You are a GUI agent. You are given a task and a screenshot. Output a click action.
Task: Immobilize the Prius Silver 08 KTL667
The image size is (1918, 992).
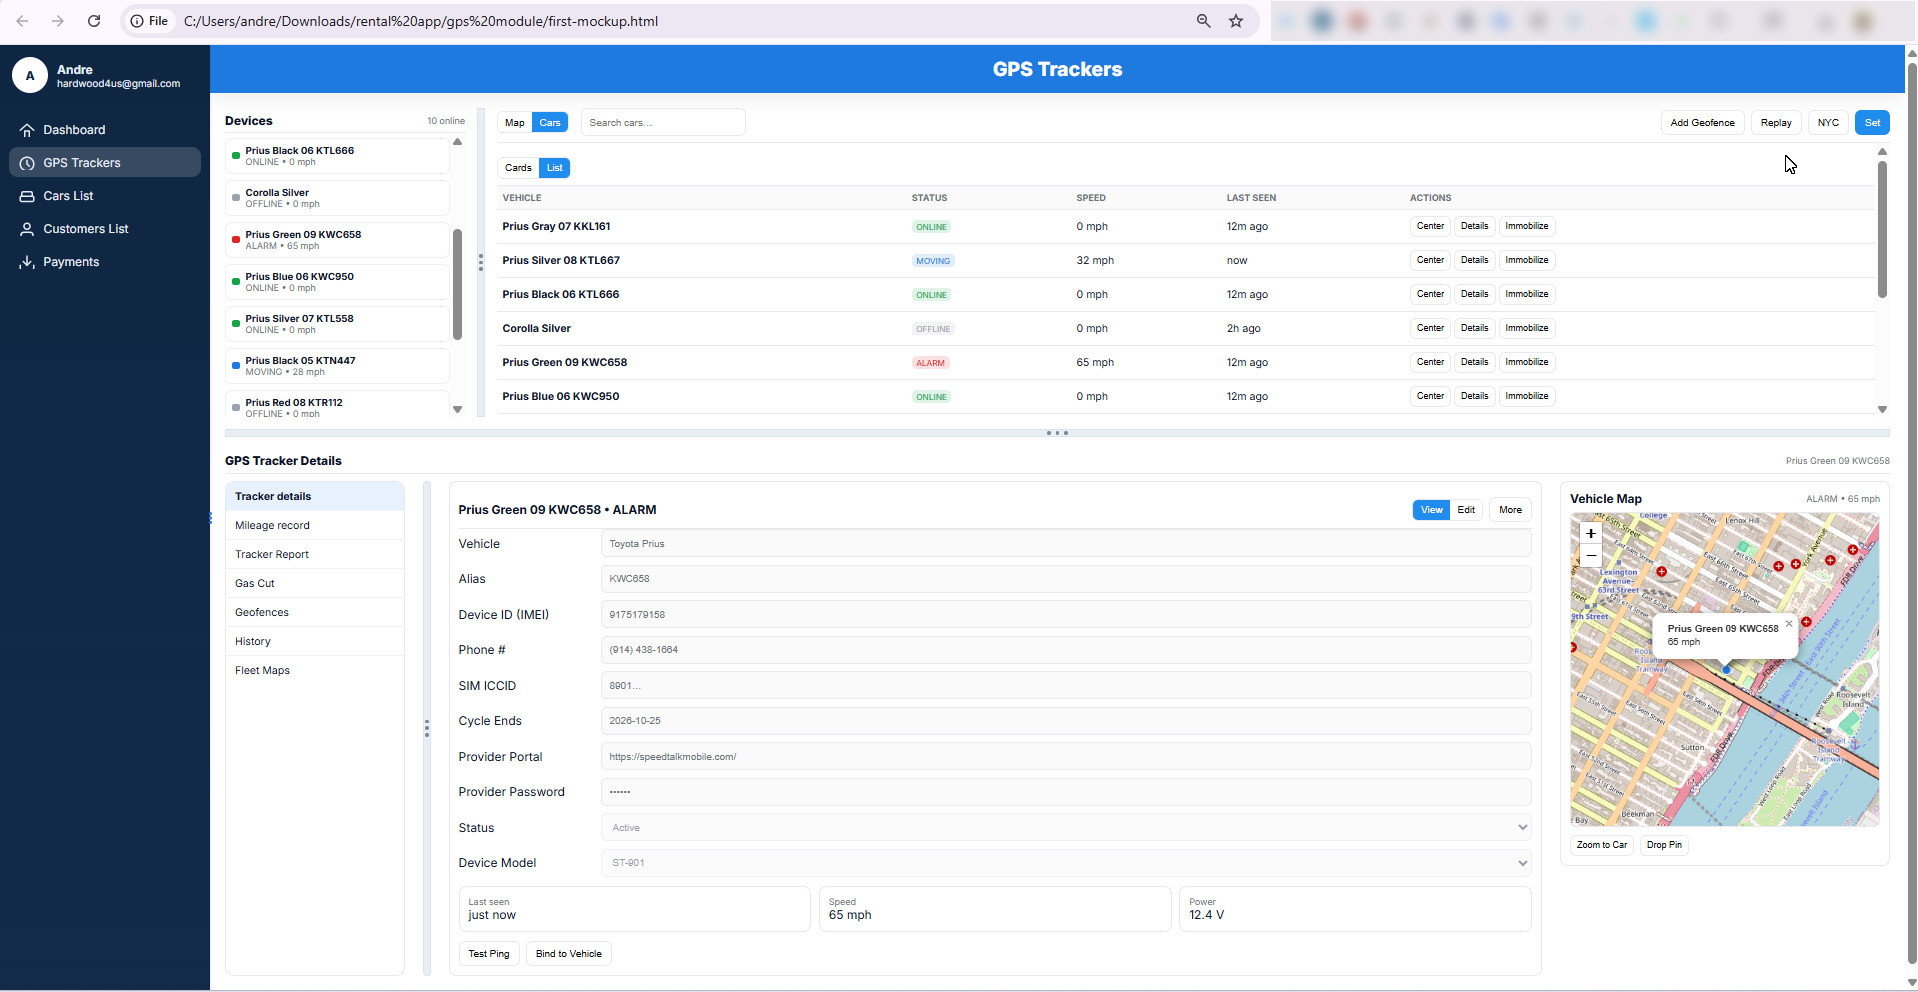[1526, 260]
